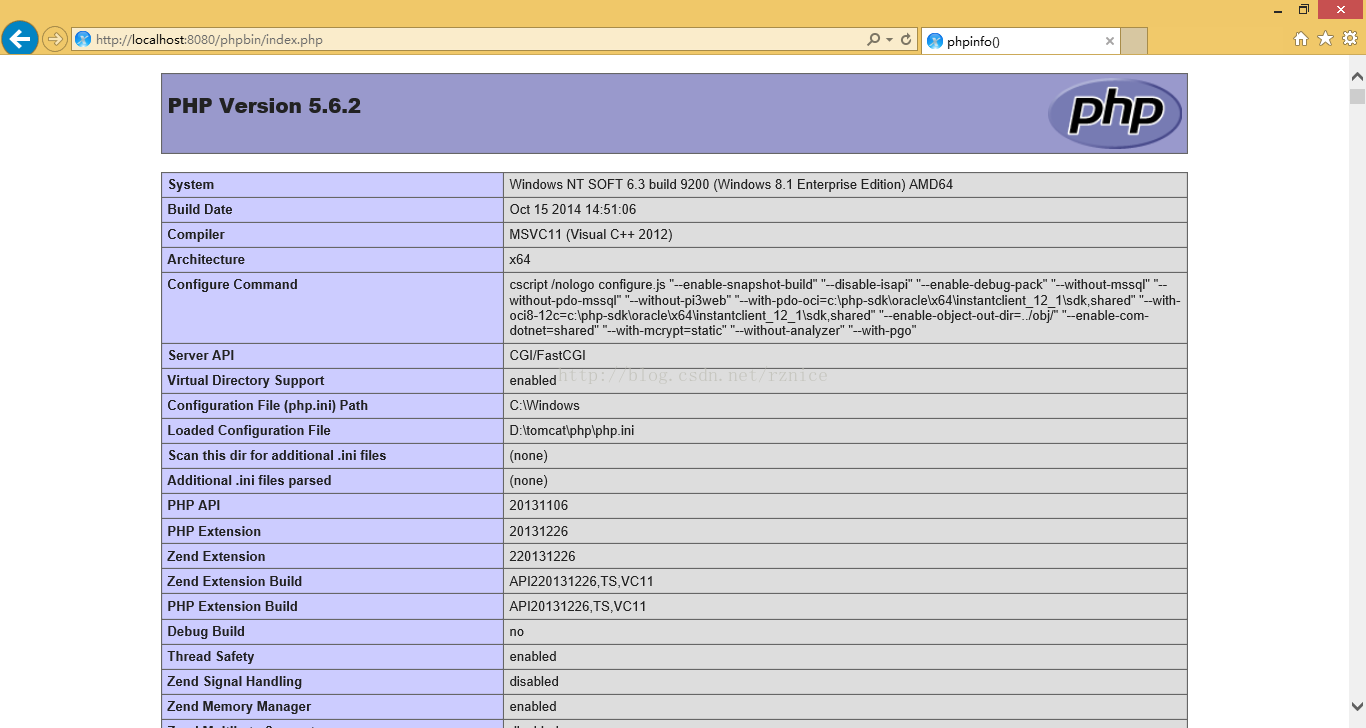Select 'Additional .ini files parsed' label
Image resolution: width=1366 pixels, height=728 pixels.
tap(250, 481)
